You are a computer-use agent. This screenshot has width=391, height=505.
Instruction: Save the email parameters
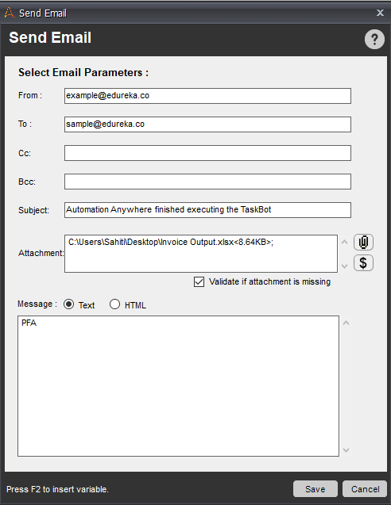315,489
